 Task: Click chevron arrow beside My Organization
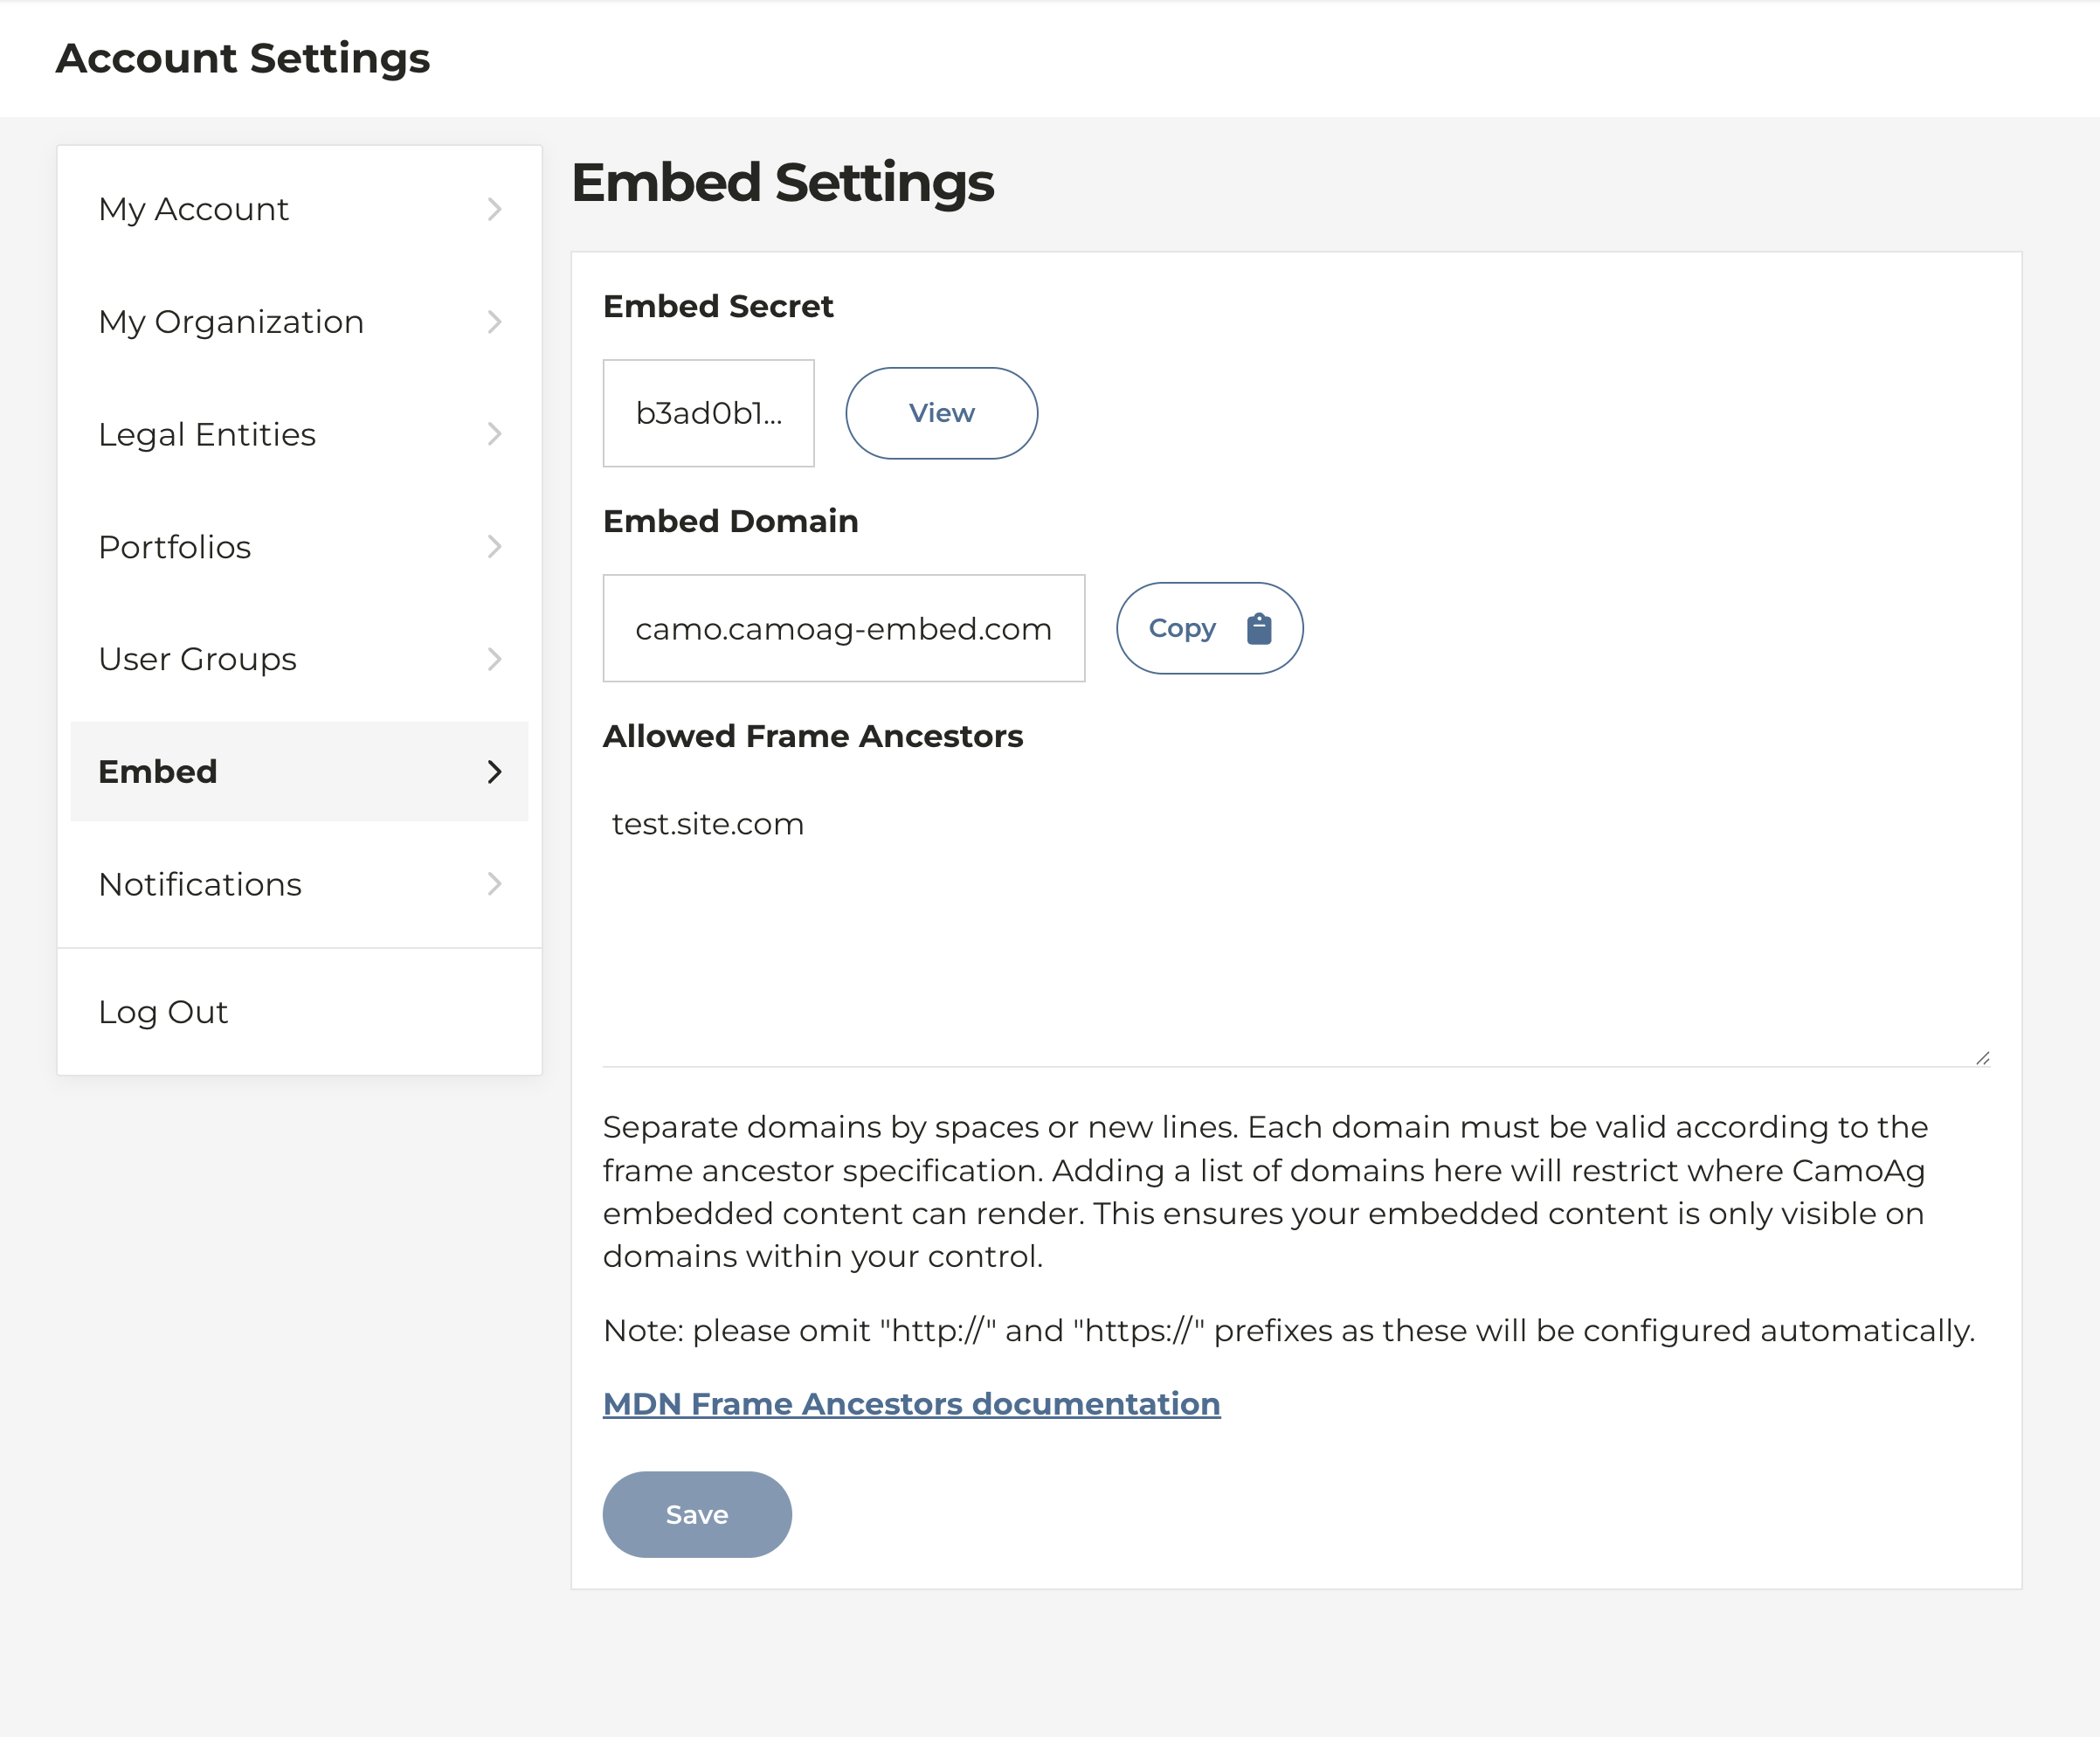click(x=494, y=322)
